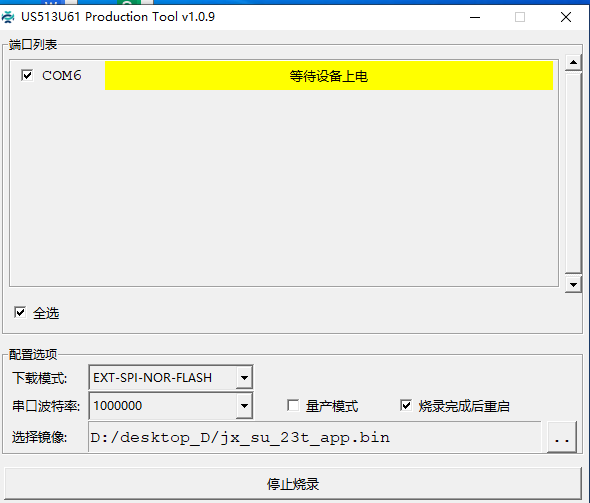Select the COM6 port label
This screenshot has height=503, width=590.
click(x=62, y=76)
